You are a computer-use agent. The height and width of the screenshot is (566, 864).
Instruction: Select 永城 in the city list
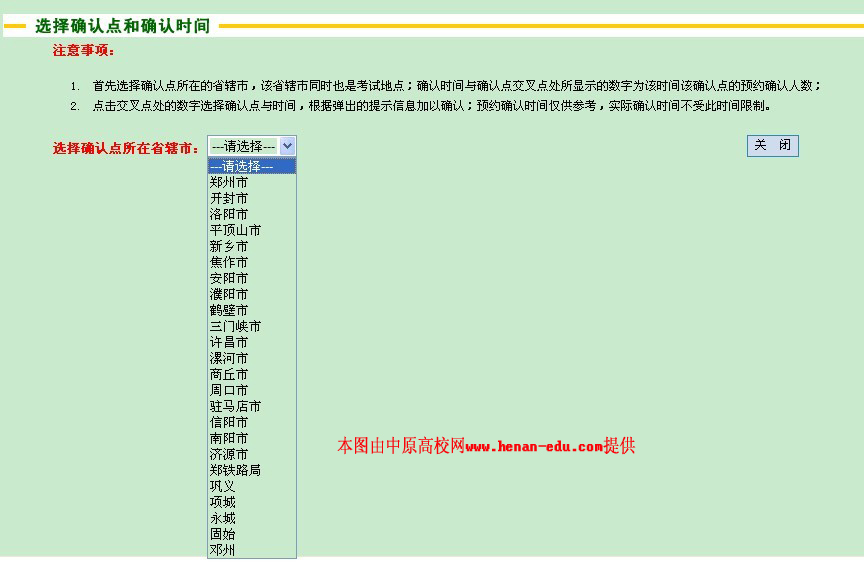223,518
